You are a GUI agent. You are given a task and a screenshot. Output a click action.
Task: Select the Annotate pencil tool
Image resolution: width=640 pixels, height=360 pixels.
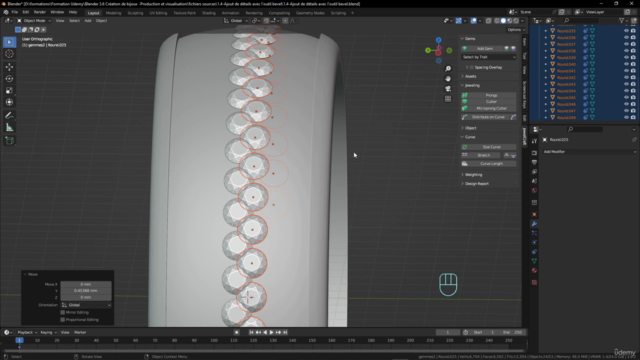[x=9, y=116]
